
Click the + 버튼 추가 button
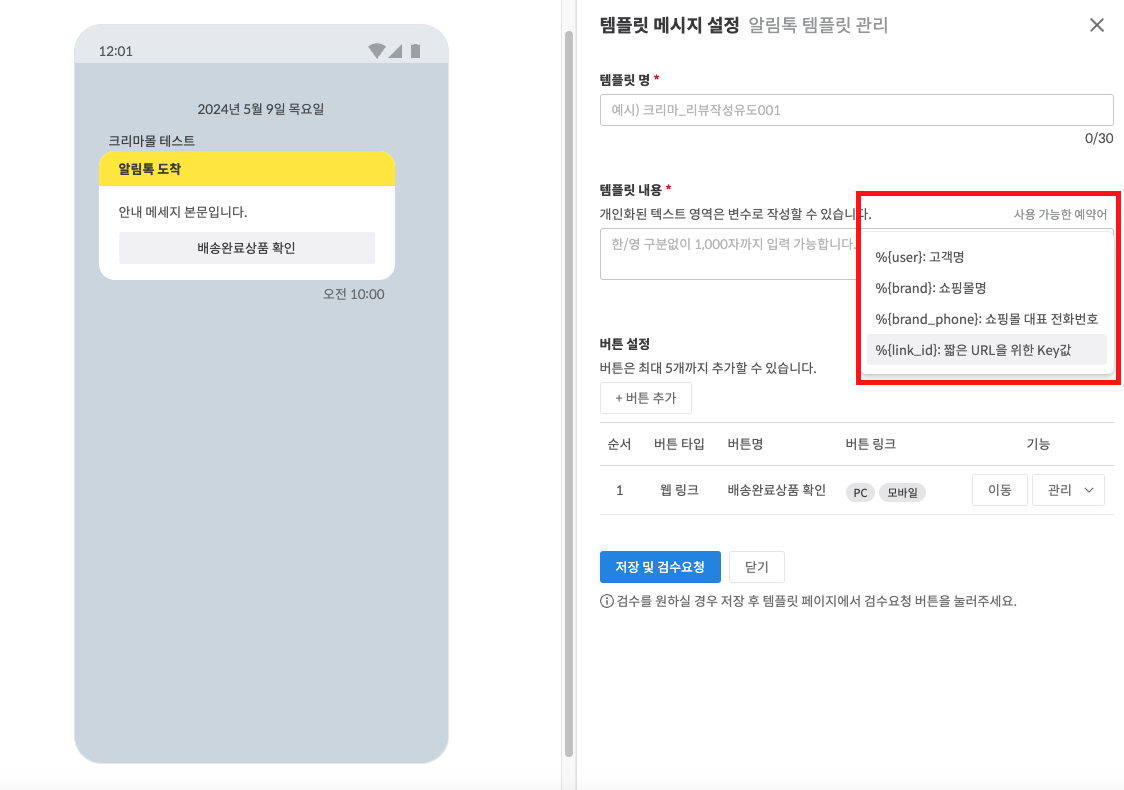click(x=645, y=397)
